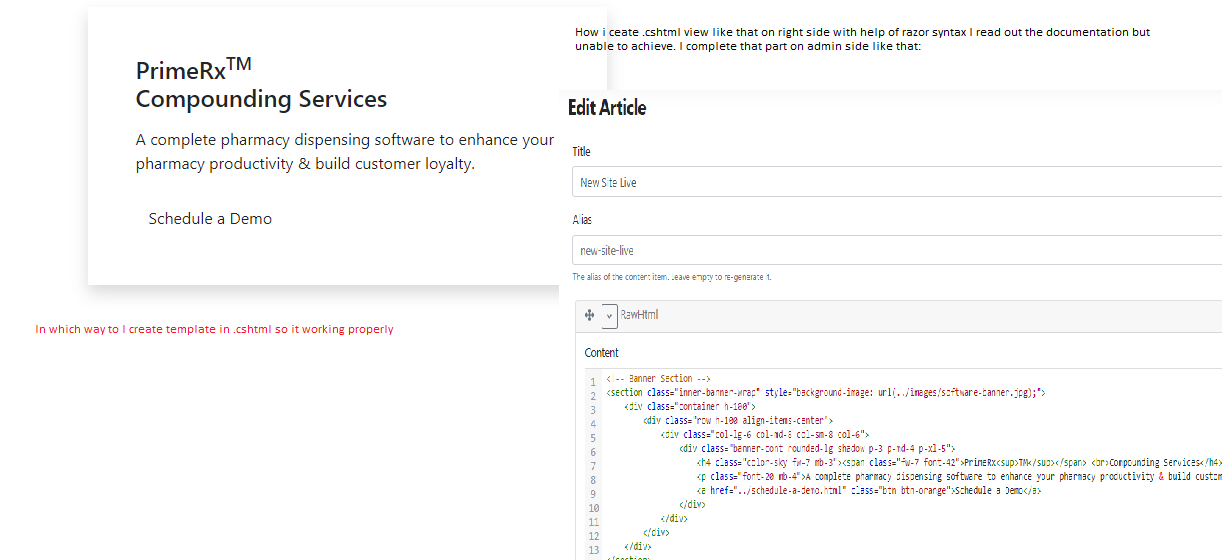Click the alias hint text about re-generating

672,277
